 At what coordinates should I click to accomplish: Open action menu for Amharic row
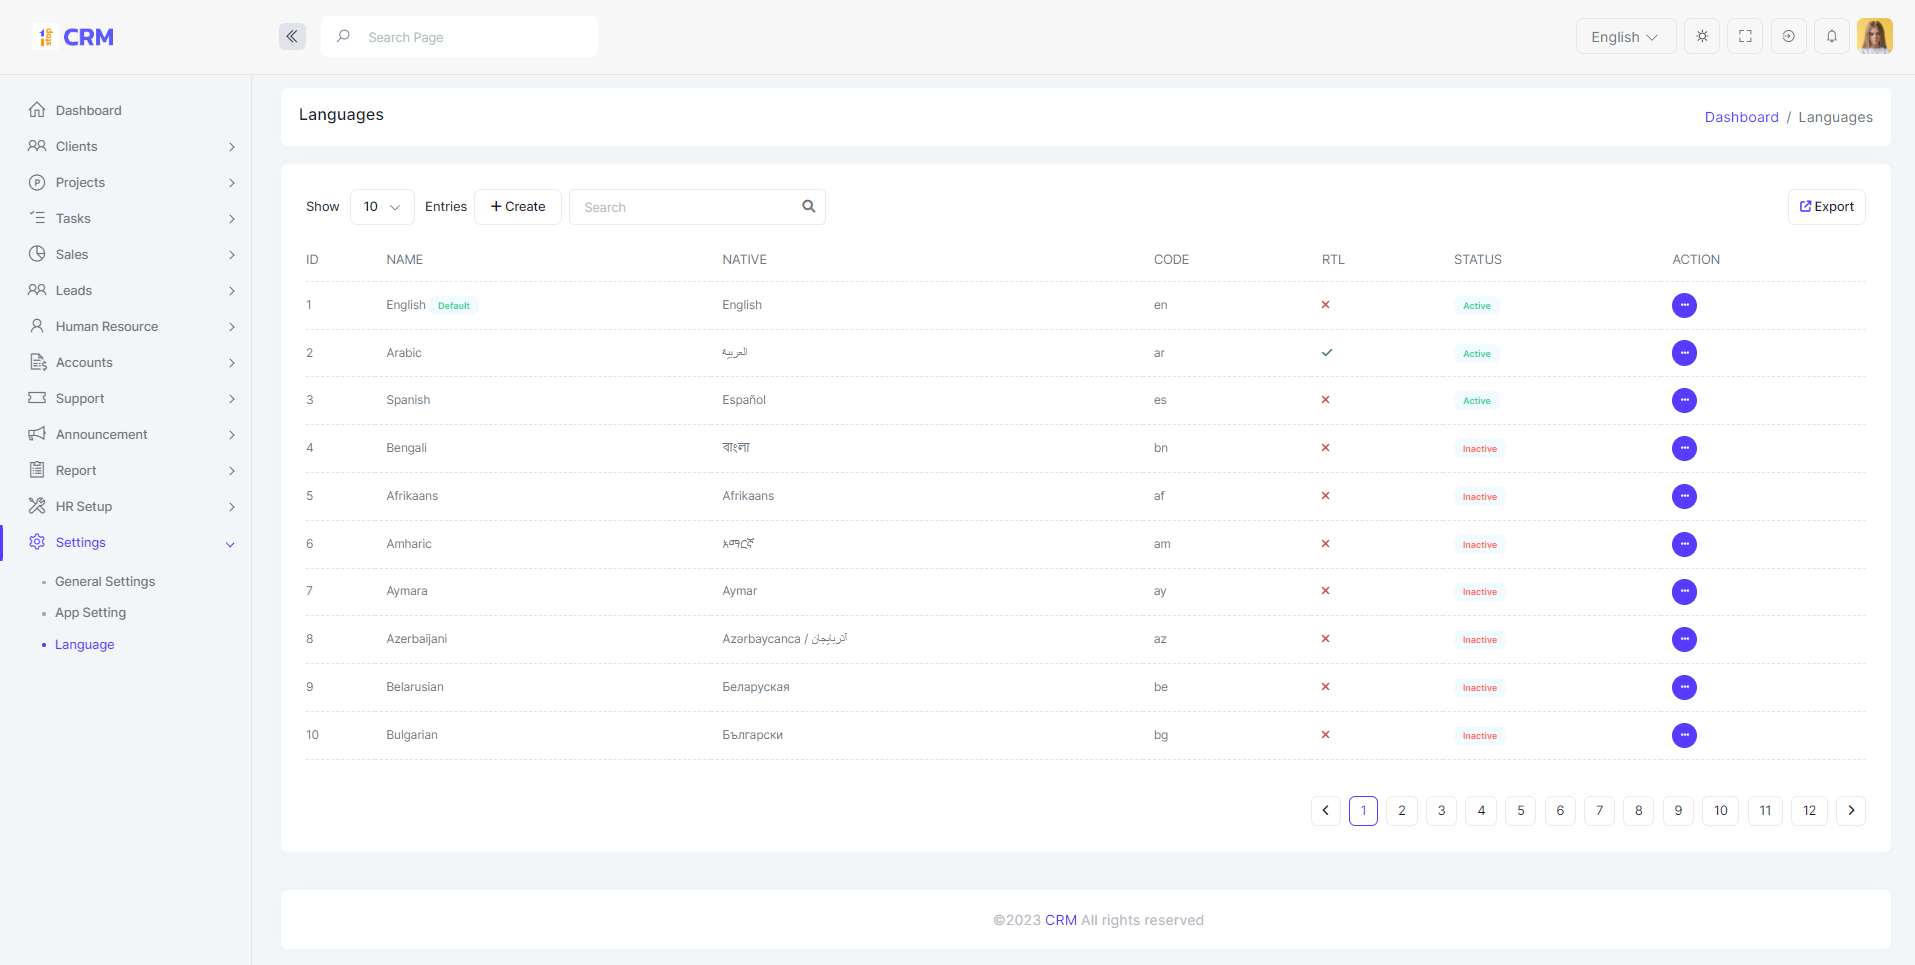pyautogui.click(x=1684, y=544)
